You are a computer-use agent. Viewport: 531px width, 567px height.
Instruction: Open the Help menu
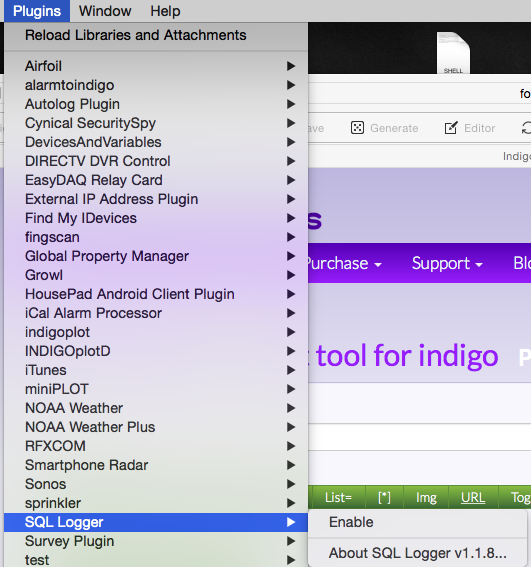165,11
